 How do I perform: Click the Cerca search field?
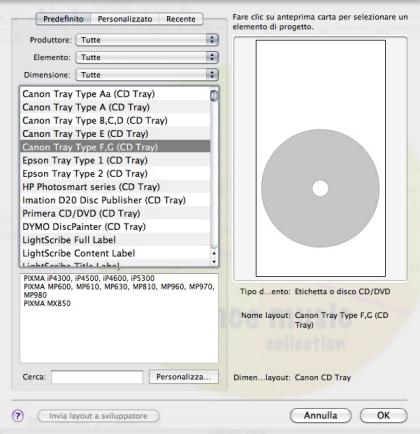point(97,377)
